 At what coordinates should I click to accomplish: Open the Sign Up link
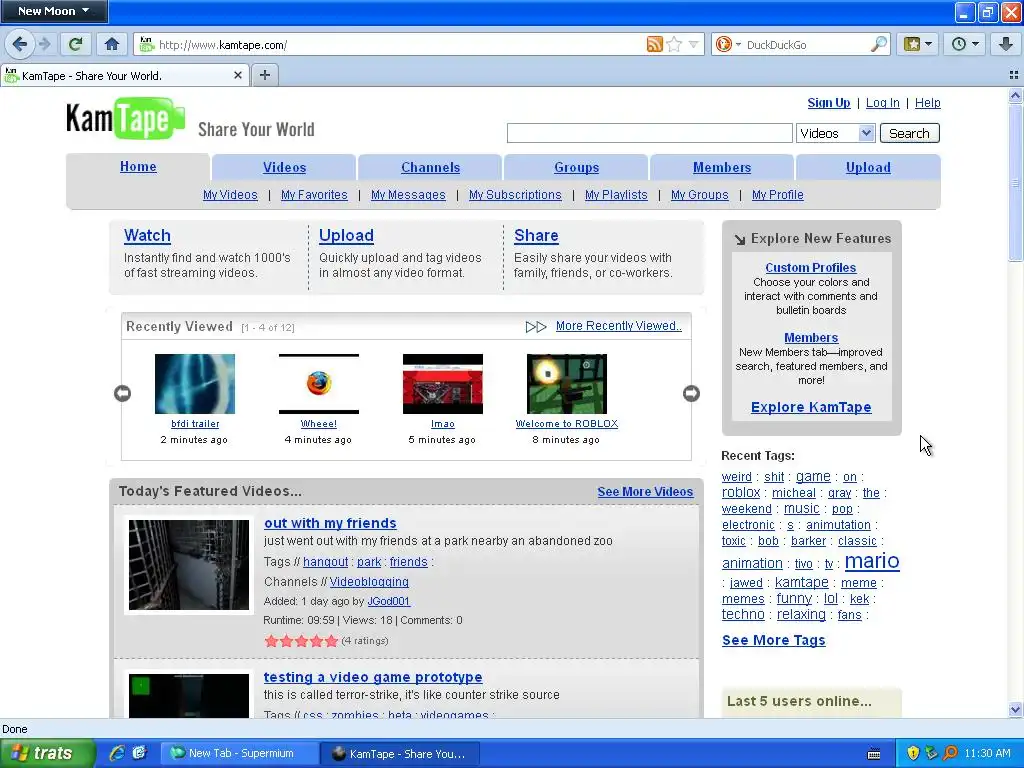(829, 103)
